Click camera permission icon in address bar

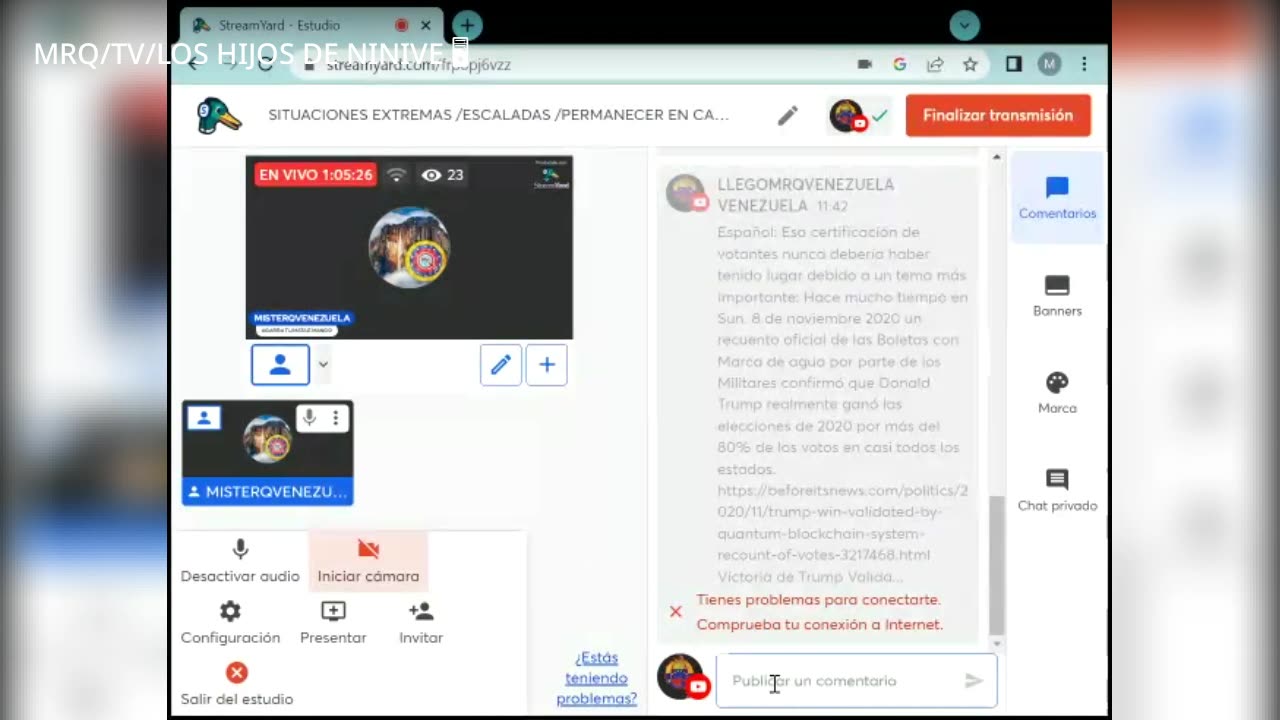(x=865, y=64)
